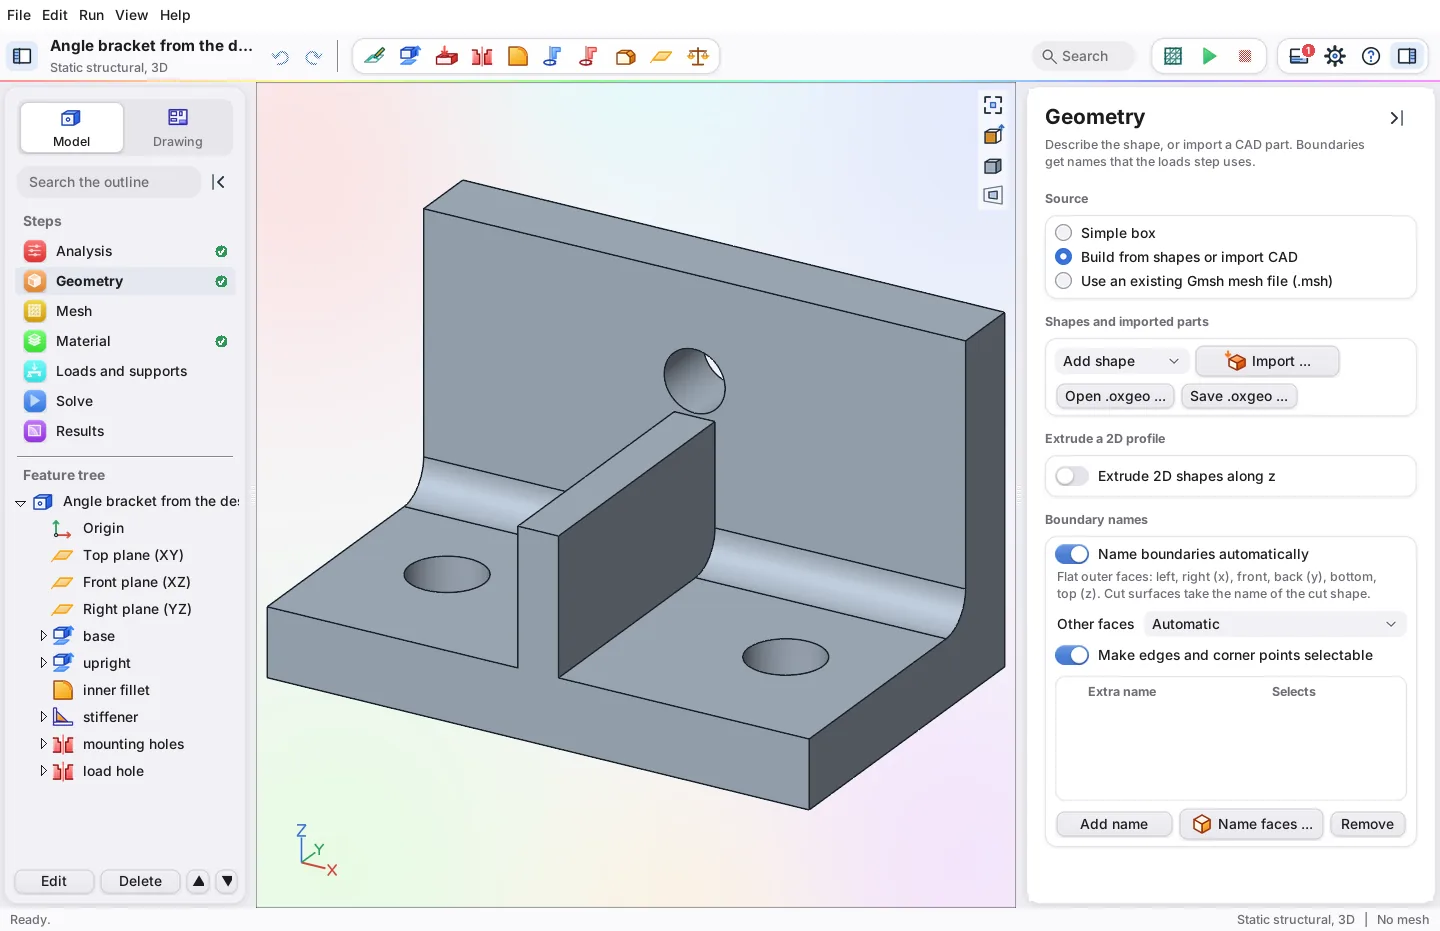Toggle the left sidebar icon beside title
This screenshot has width=1440, height=931.
click(22, 56)
